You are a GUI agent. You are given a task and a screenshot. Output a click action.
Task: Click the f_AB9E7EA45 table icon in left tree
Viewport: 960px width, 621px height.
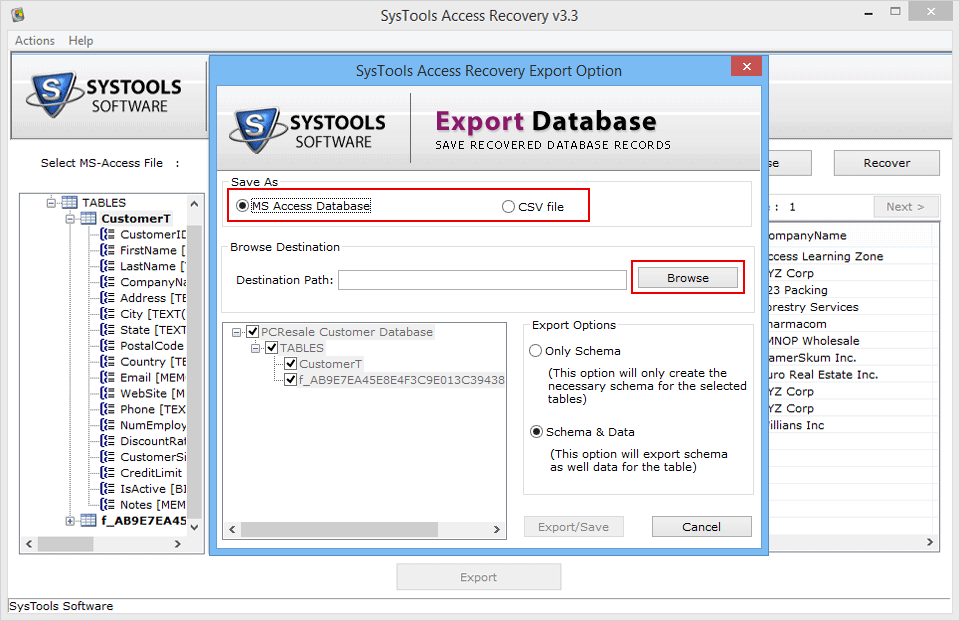pyautogui.click(x=89, y=521)
